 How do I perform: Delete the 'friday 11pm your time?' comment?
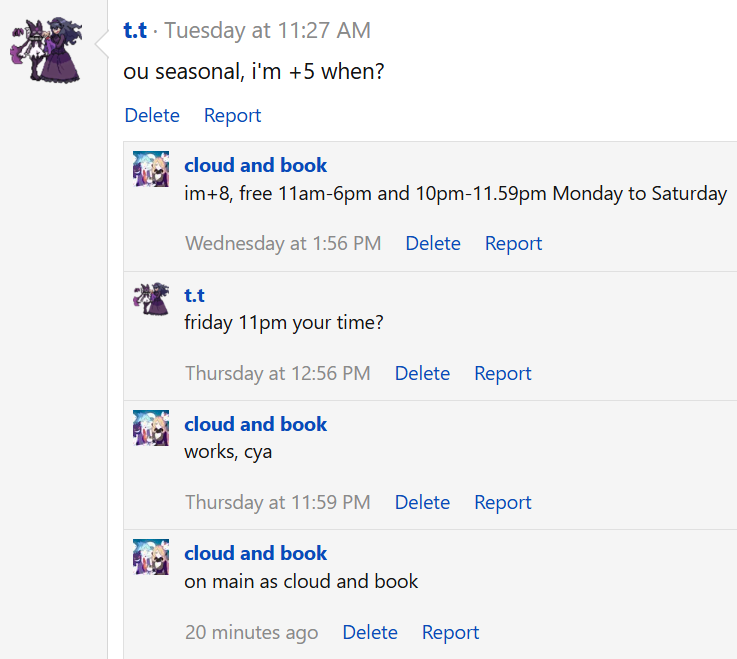point(422,373)
